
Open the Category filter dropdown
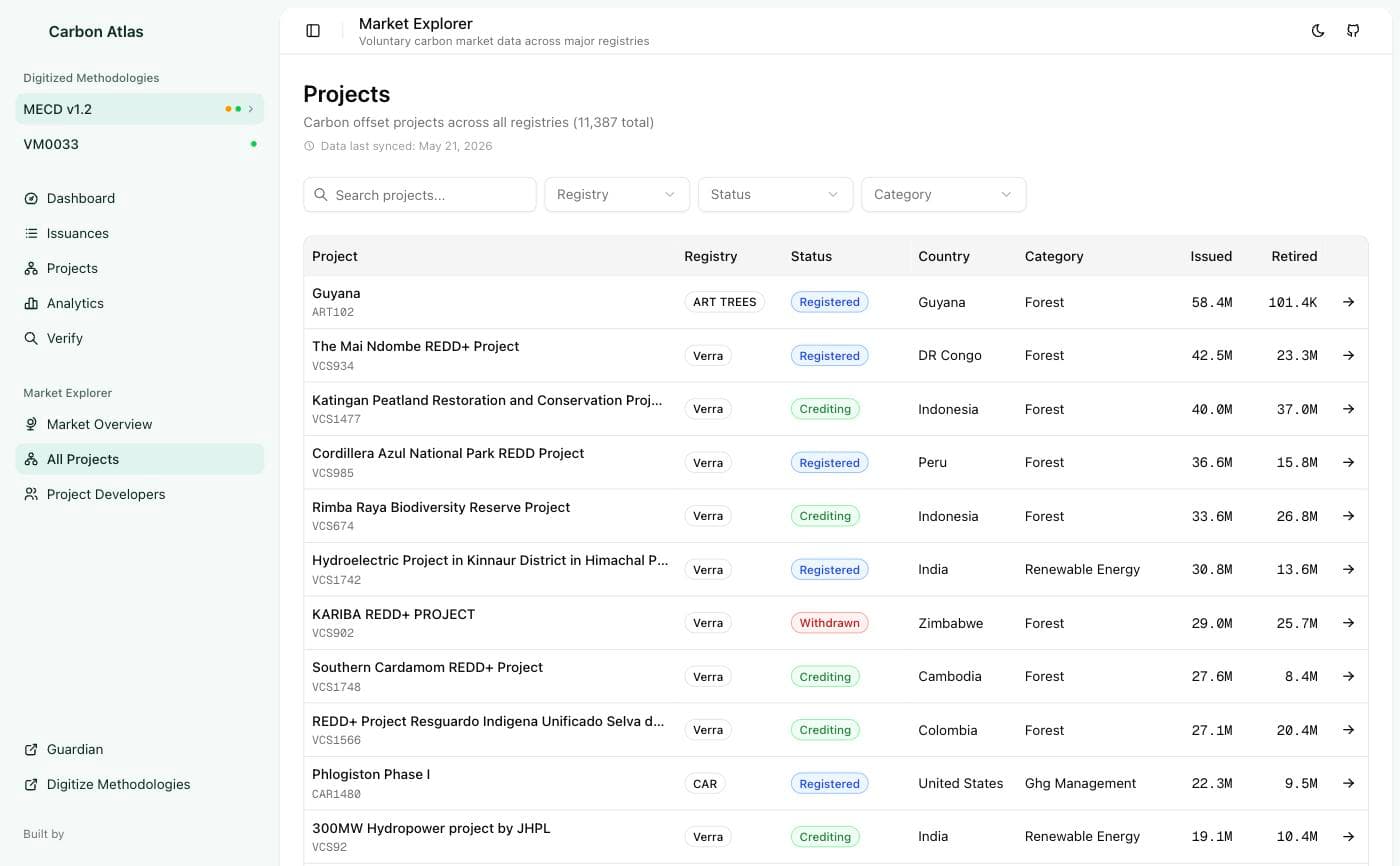click(x=943, y=195)
